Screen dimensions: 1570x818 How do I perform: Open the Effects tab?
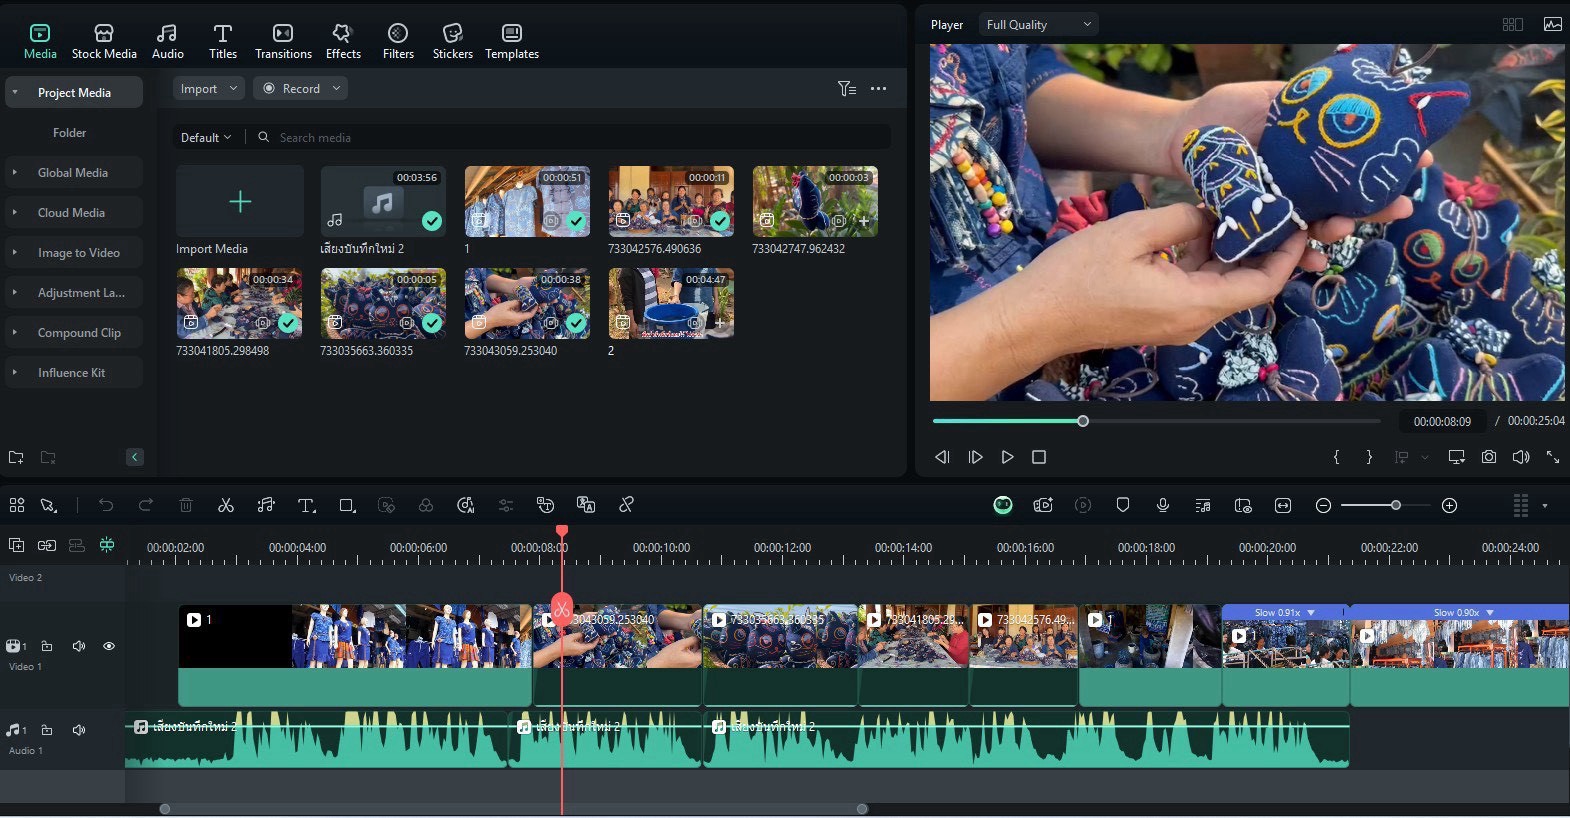pos(343,41)
